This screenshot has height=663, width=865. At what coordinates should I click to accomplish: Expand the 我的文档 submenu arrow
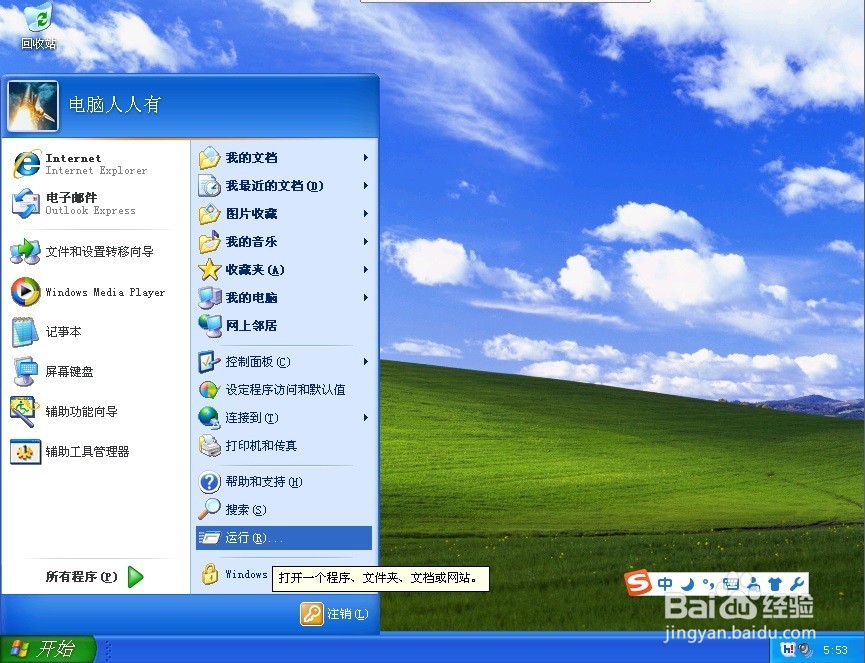[365, 158]
